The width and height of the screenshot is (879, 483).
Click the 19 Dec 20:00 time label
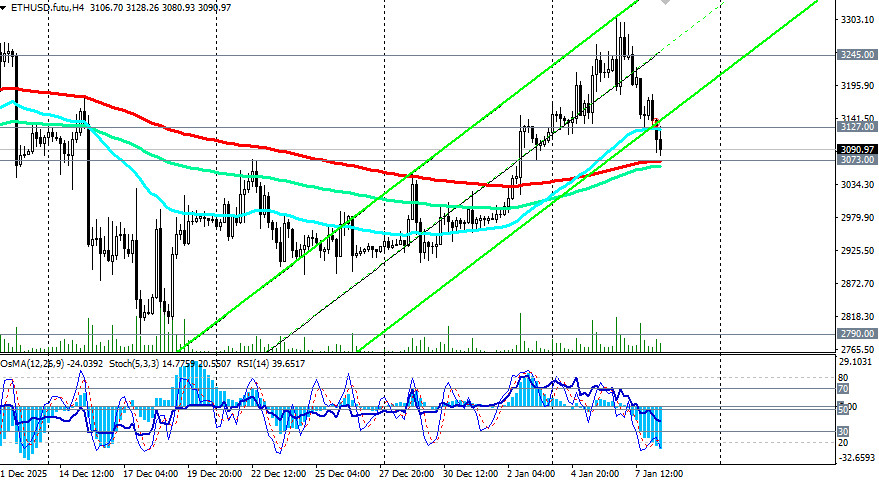click(x=215, y=473)
